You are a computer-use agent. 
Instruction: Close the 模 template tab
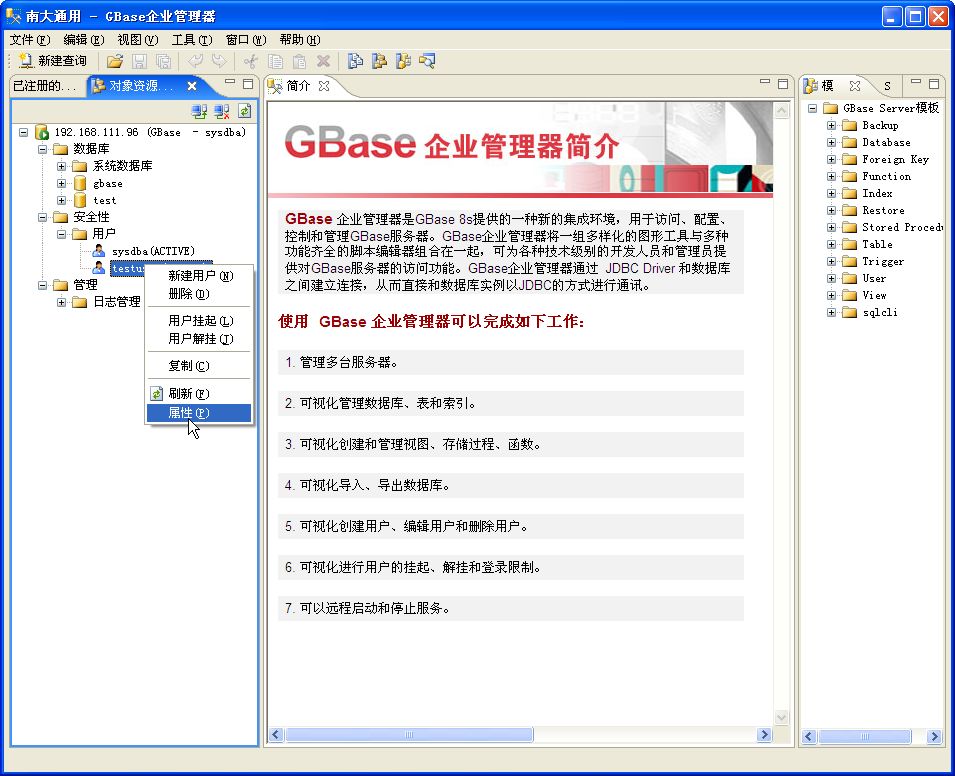pos(855,86)
